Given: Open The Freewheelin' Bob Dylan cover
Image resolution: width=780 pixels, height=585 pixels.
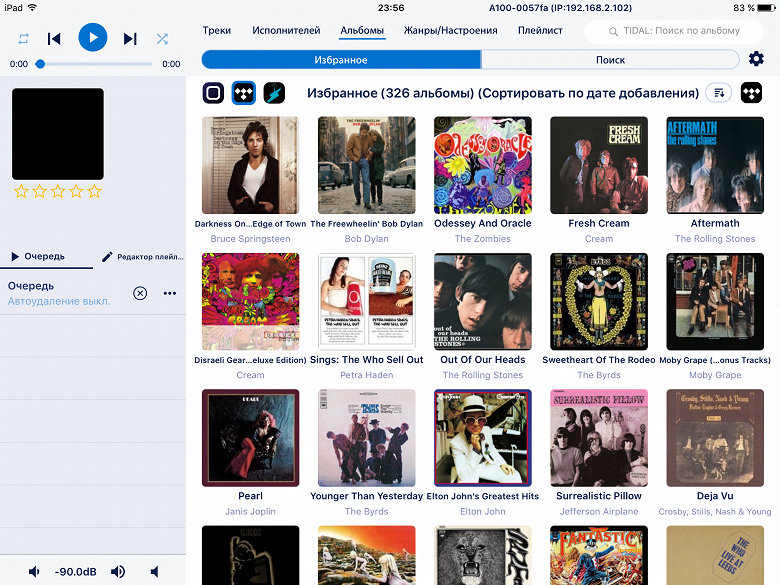Looking at the screenshot, I should click(x=367, y=165).
